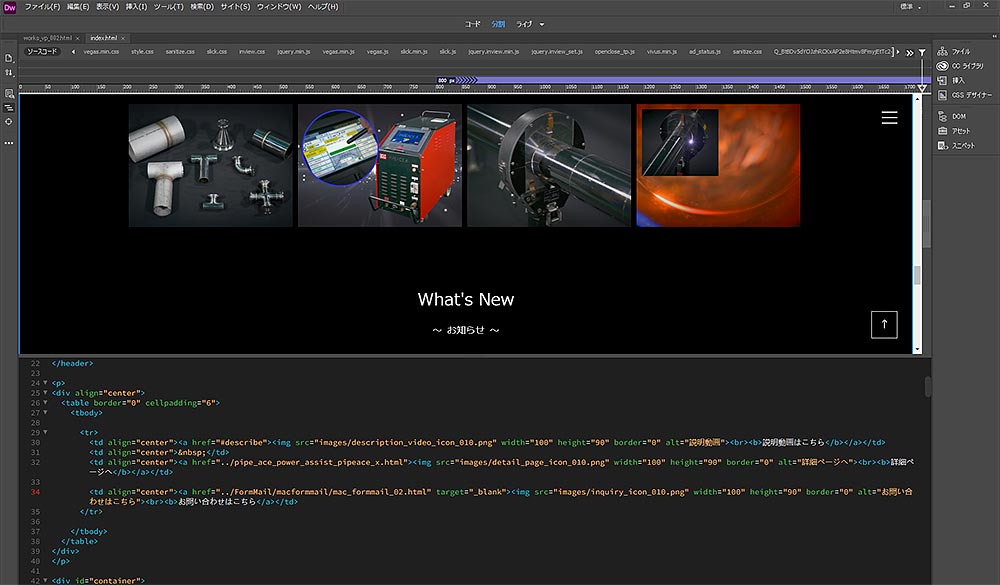Image resolution: width=1000 pixels, height=585 pixels.
Task: Show more related files double-chevron
Action: pyautogui.click(x=909, y=53)
